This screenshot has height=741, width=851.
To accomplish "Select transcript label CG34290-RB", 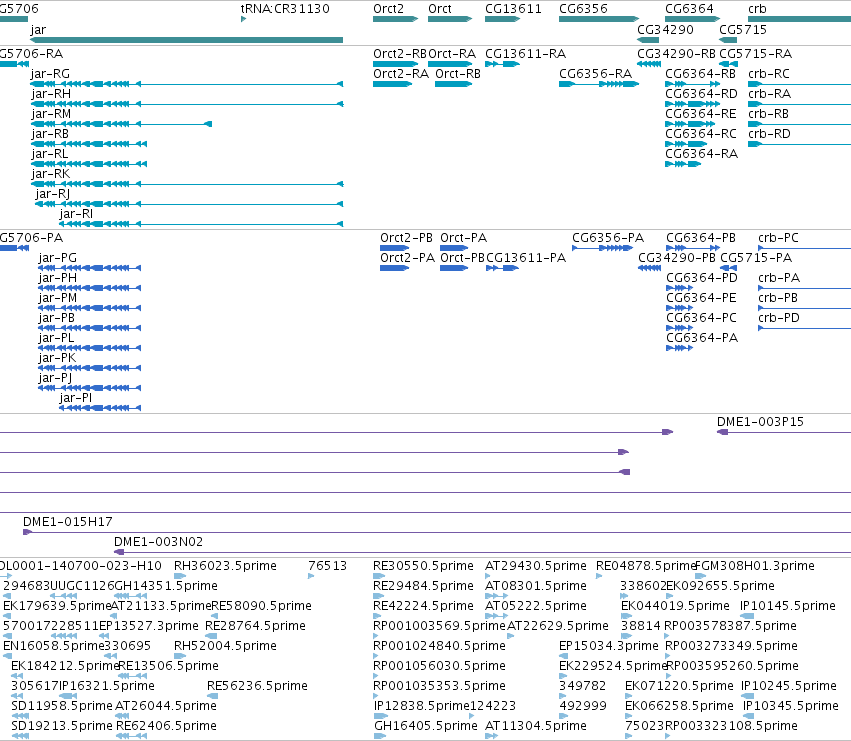I will point(676,54).
